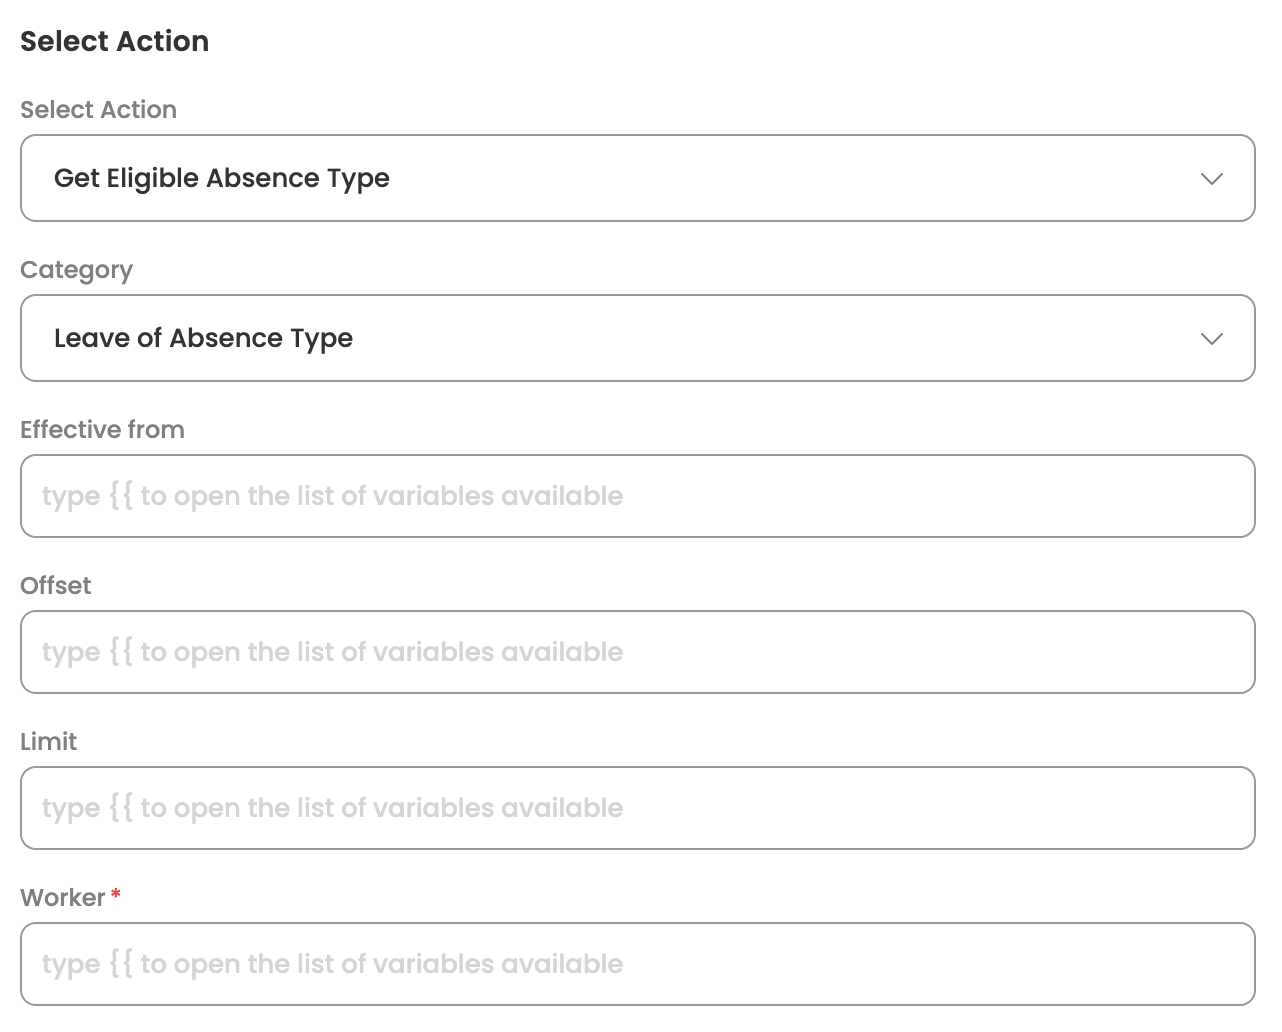Click the placeholder text in Worker field
This screenshot has width=1282, height=1032.
pos(332,964)
